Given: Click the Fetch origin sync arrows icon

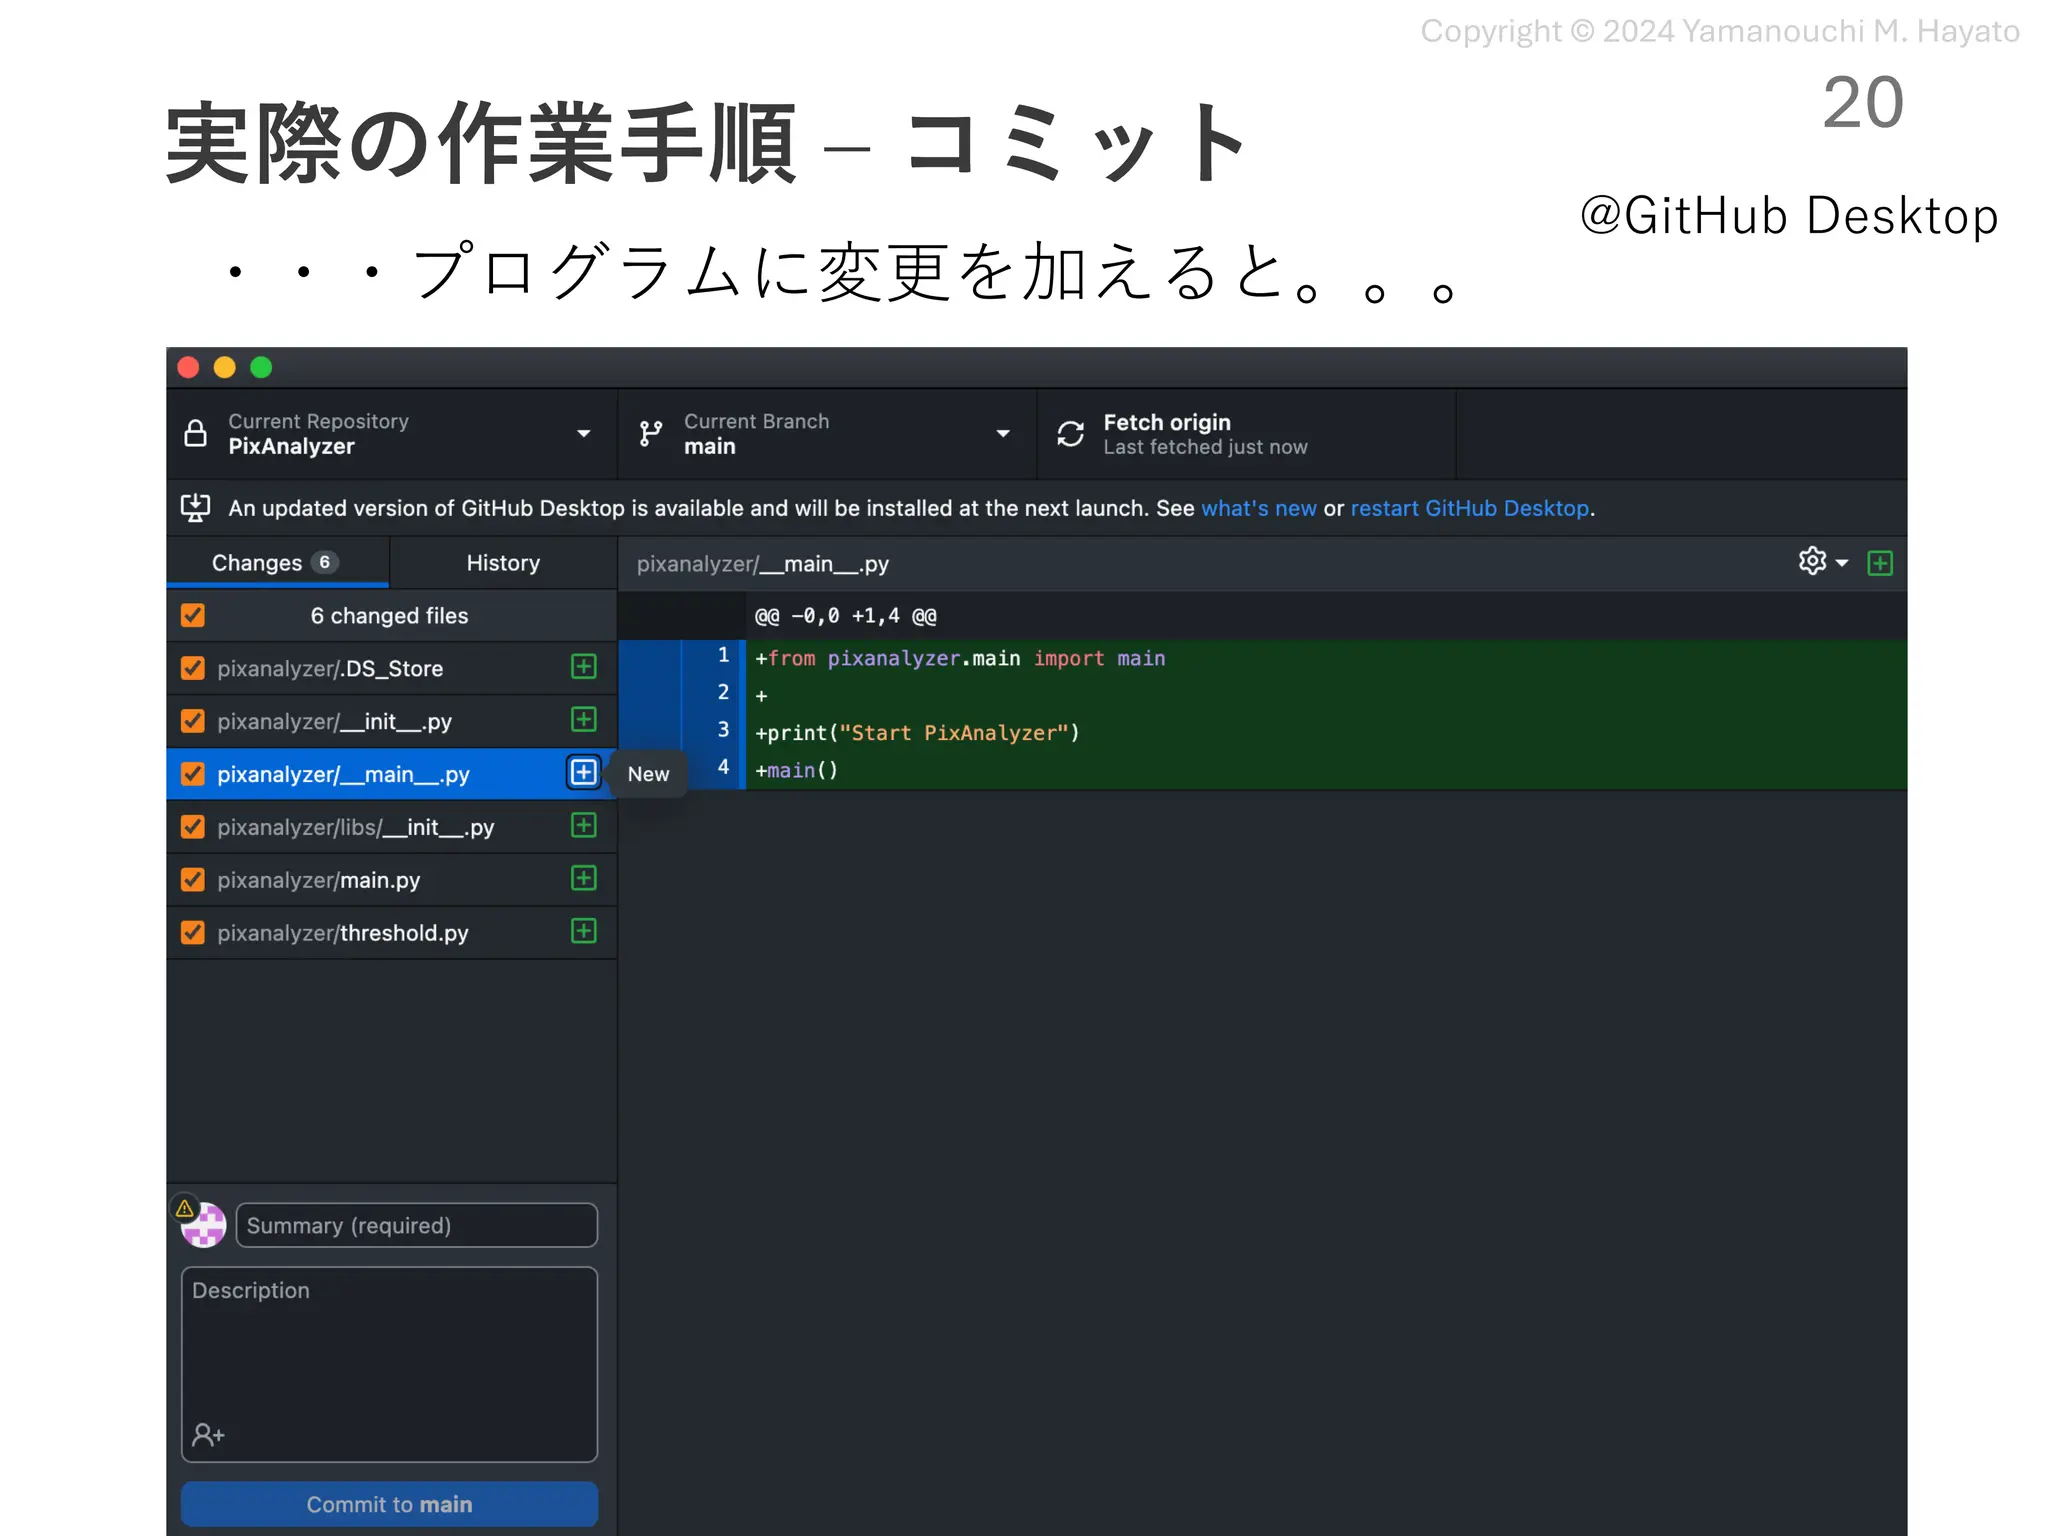Looking at the screenshot, I should click(x=1070, y=433).
